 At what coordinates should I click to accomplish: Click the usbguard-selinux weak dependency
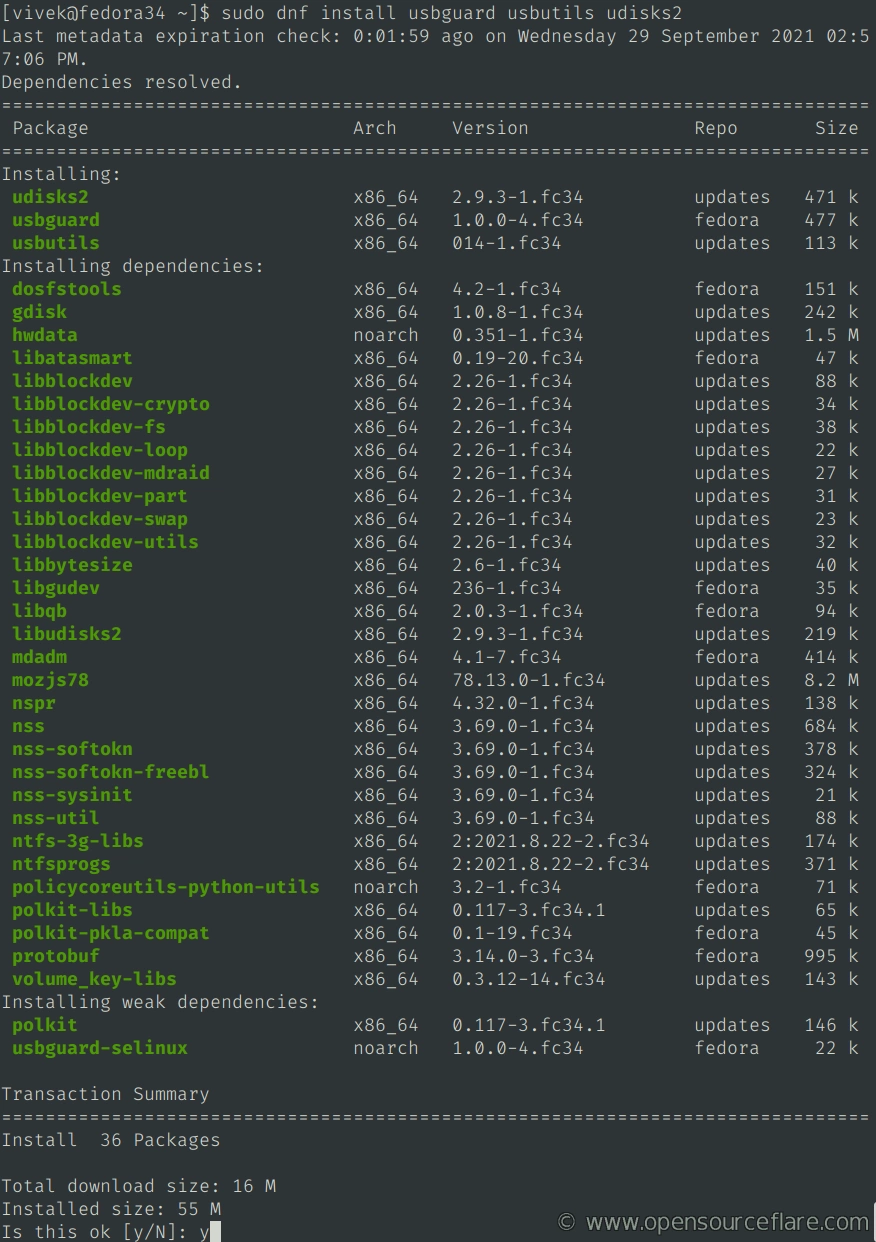point(100,1048)
